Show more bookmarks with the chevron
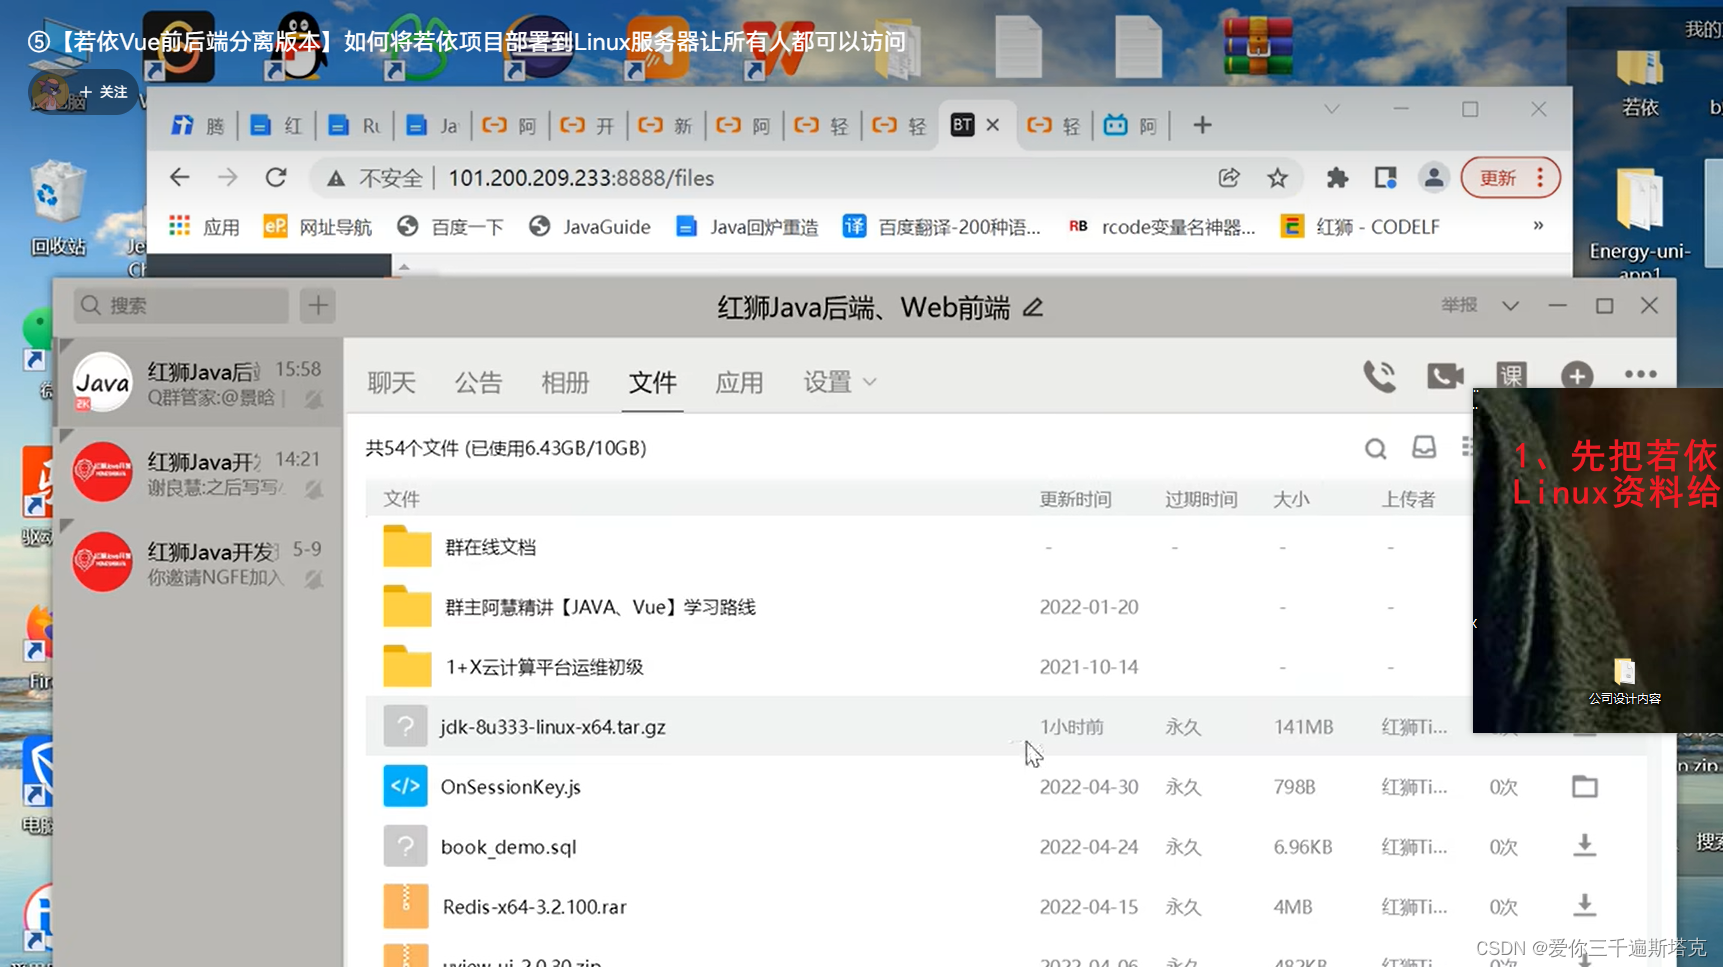1723x967 pixels. click(x=1538, y=226)
